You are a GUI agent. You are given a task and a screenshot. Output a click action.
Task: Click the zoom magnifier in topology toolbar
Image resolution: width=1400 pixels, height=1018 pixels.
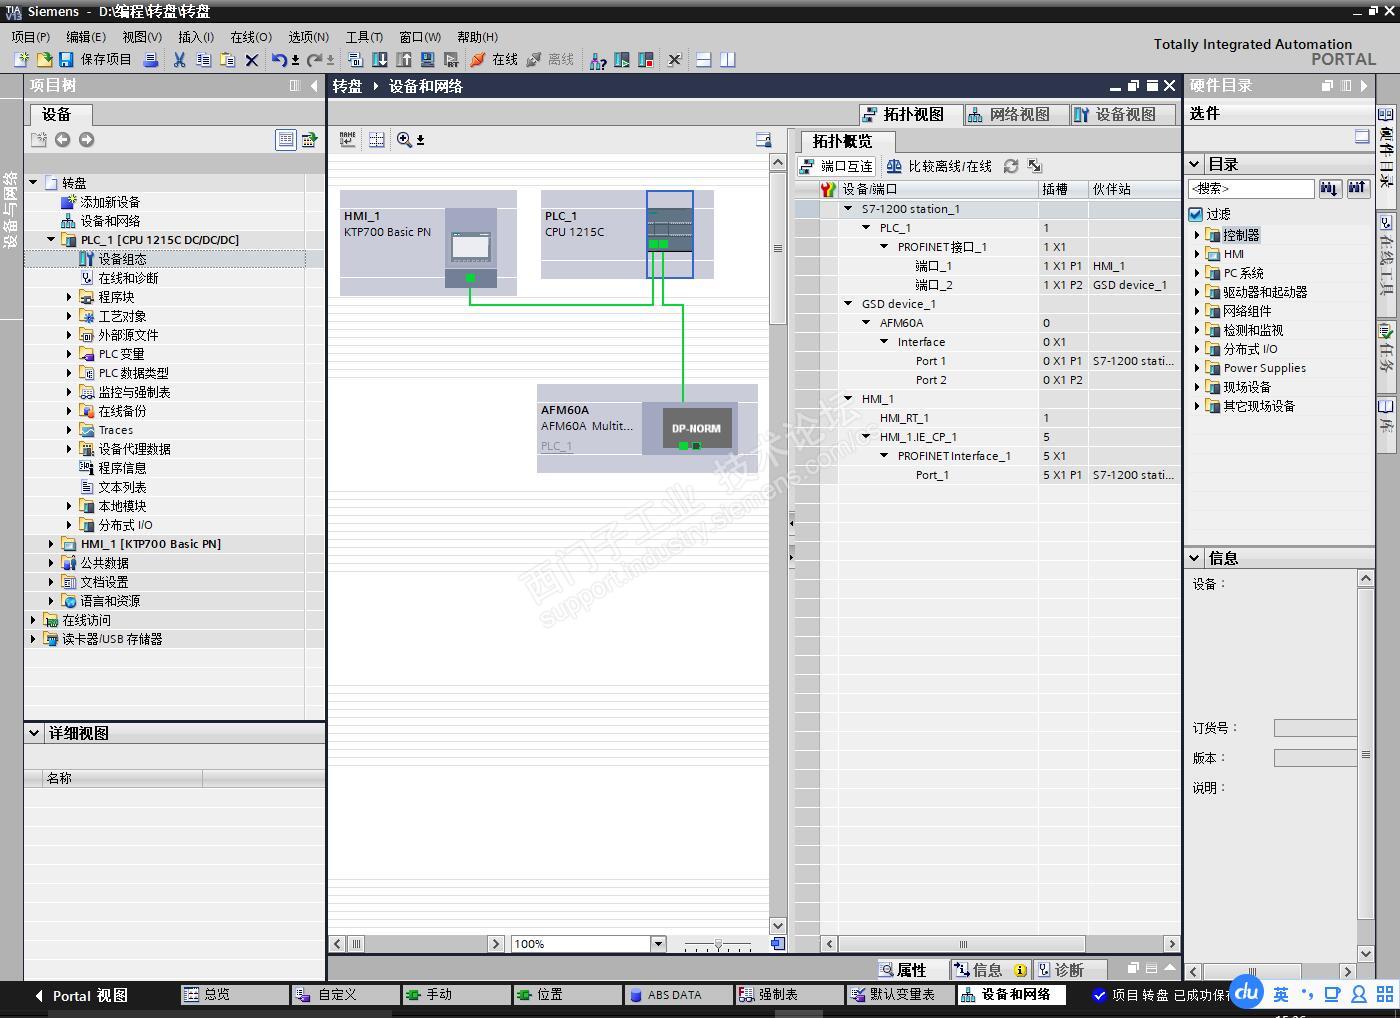tap(404, 140)
